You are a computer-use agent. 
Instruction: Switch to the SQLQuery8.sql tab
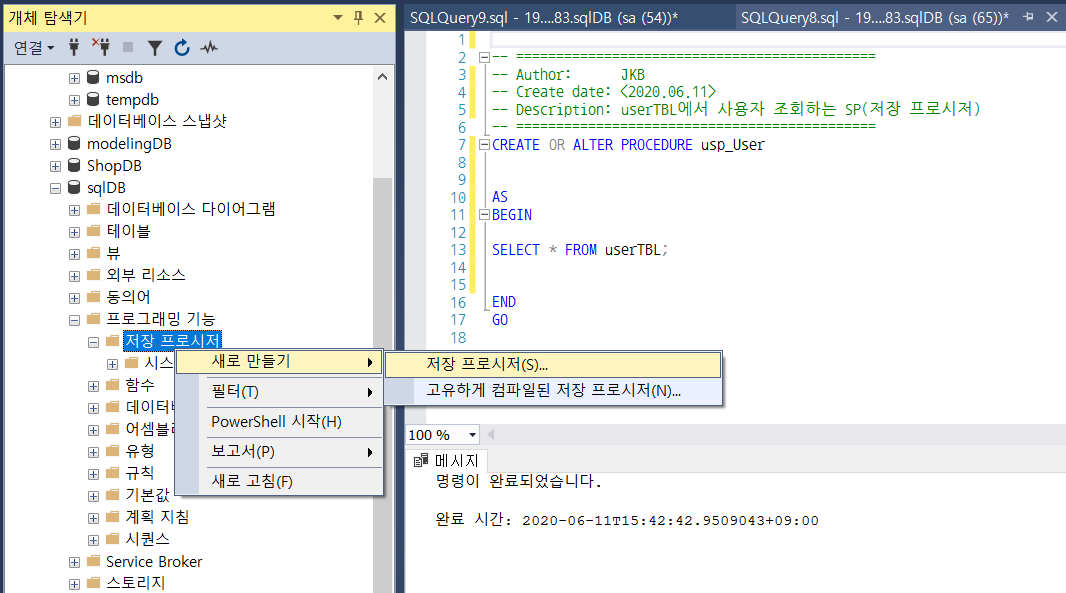click(x=875, y=18)
